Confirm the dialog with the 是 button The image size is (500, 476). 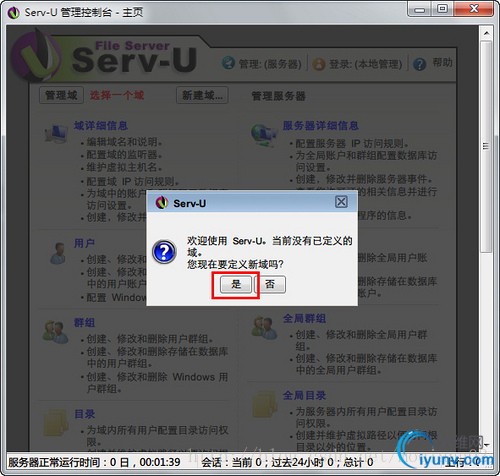tap(236, 284)
